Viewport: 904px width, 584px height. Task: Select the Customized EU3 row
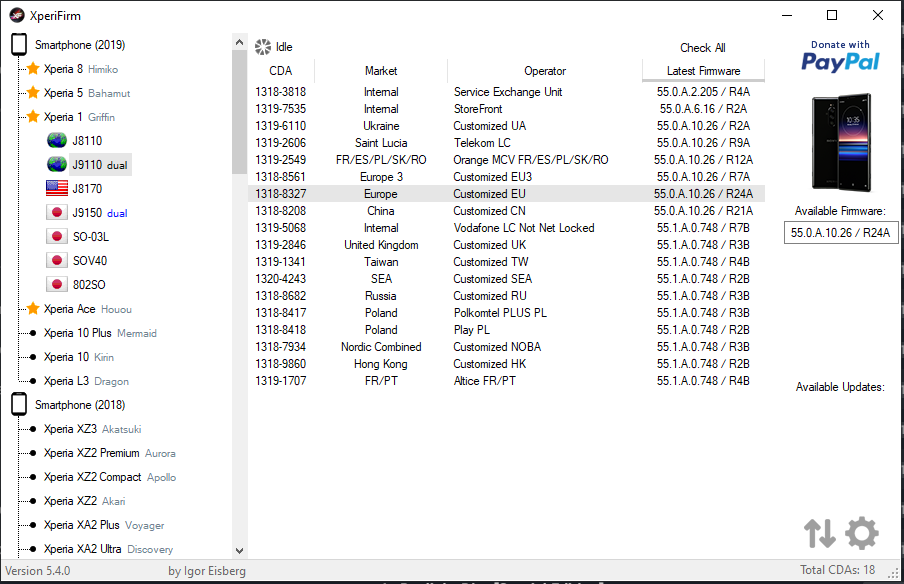click(x=507, y=176)
